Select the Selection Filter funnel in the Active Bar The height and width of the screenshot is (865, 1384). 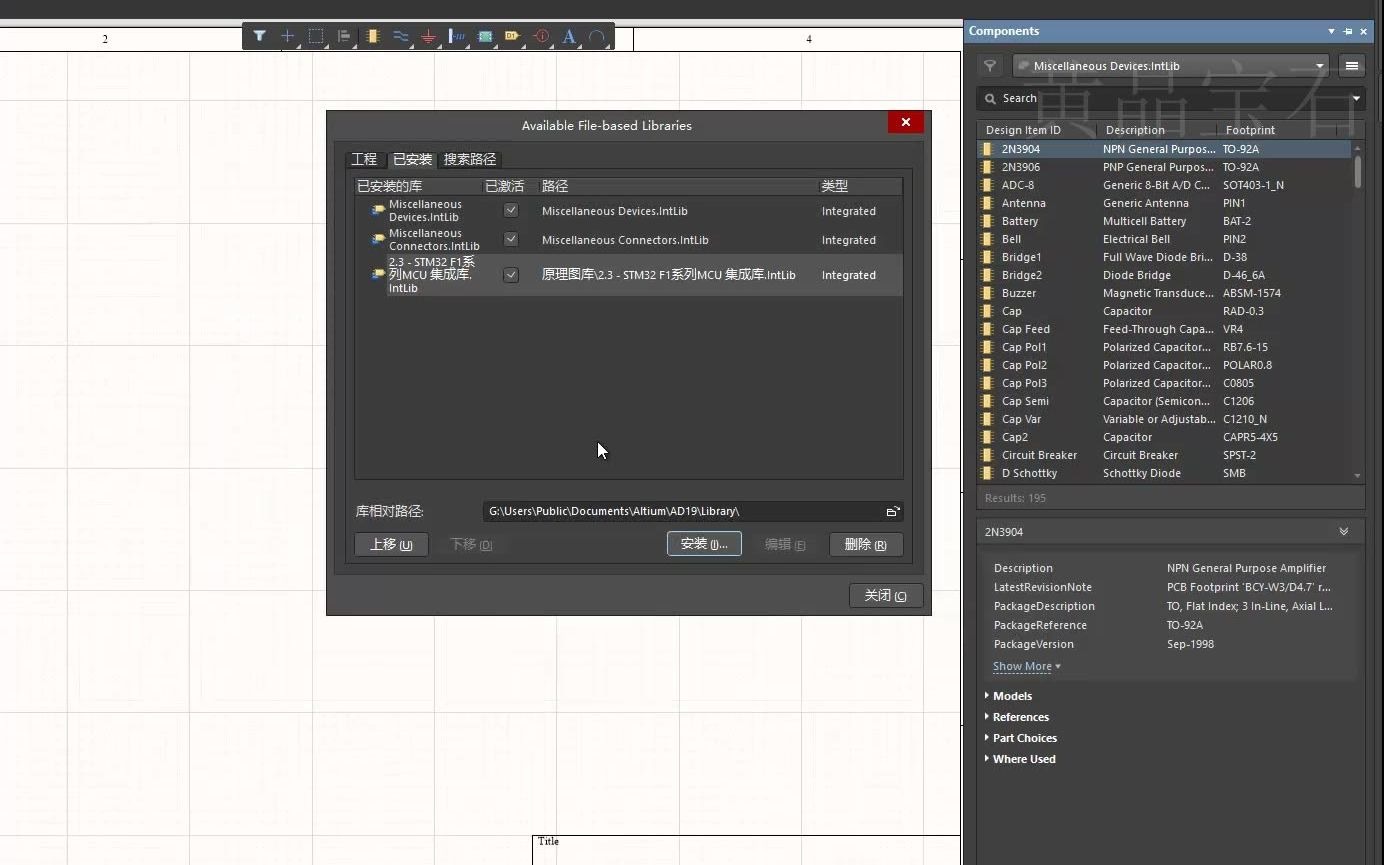click(x=259, y=36)
